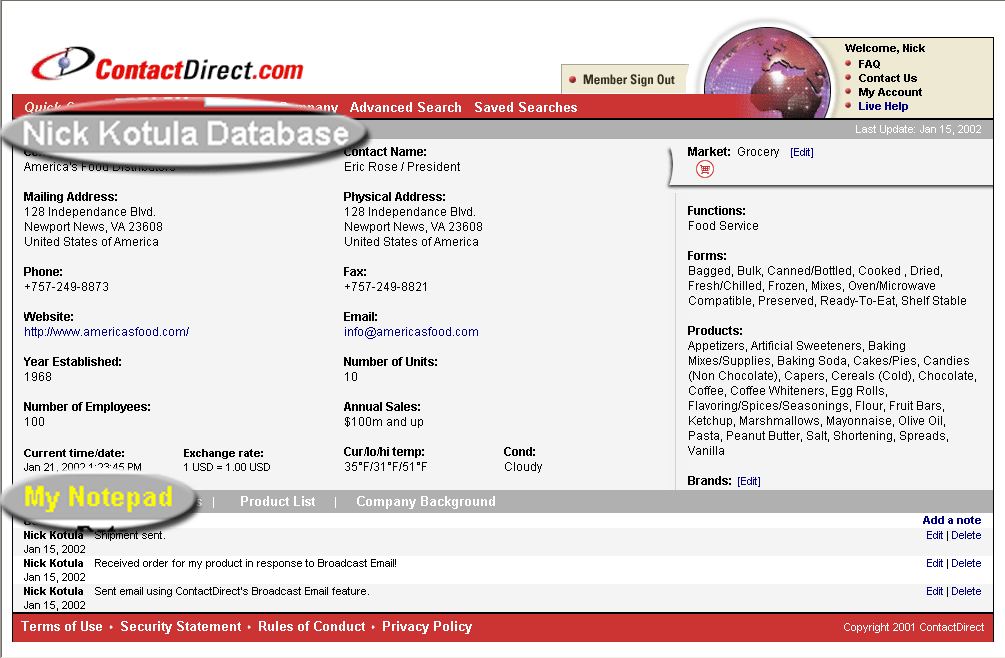Viewport: 1005px width, 658px height.
Task: Click the 'Copyright 2001 ContactDirect' text
Action: coord(913,627)
